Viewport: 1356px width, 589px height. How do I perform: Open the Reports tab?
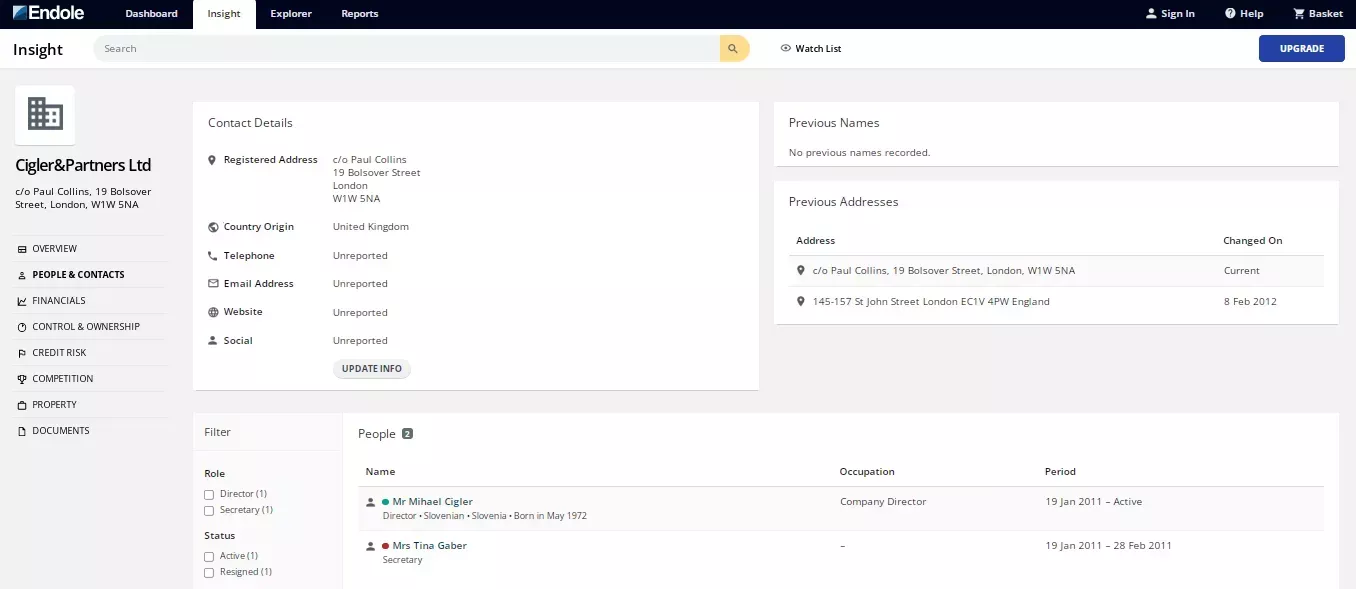coord(359,14)
